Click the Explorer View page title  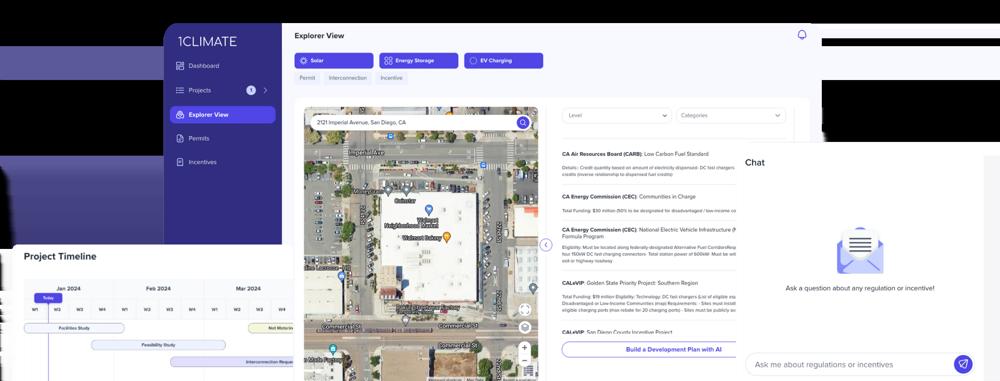320,36
